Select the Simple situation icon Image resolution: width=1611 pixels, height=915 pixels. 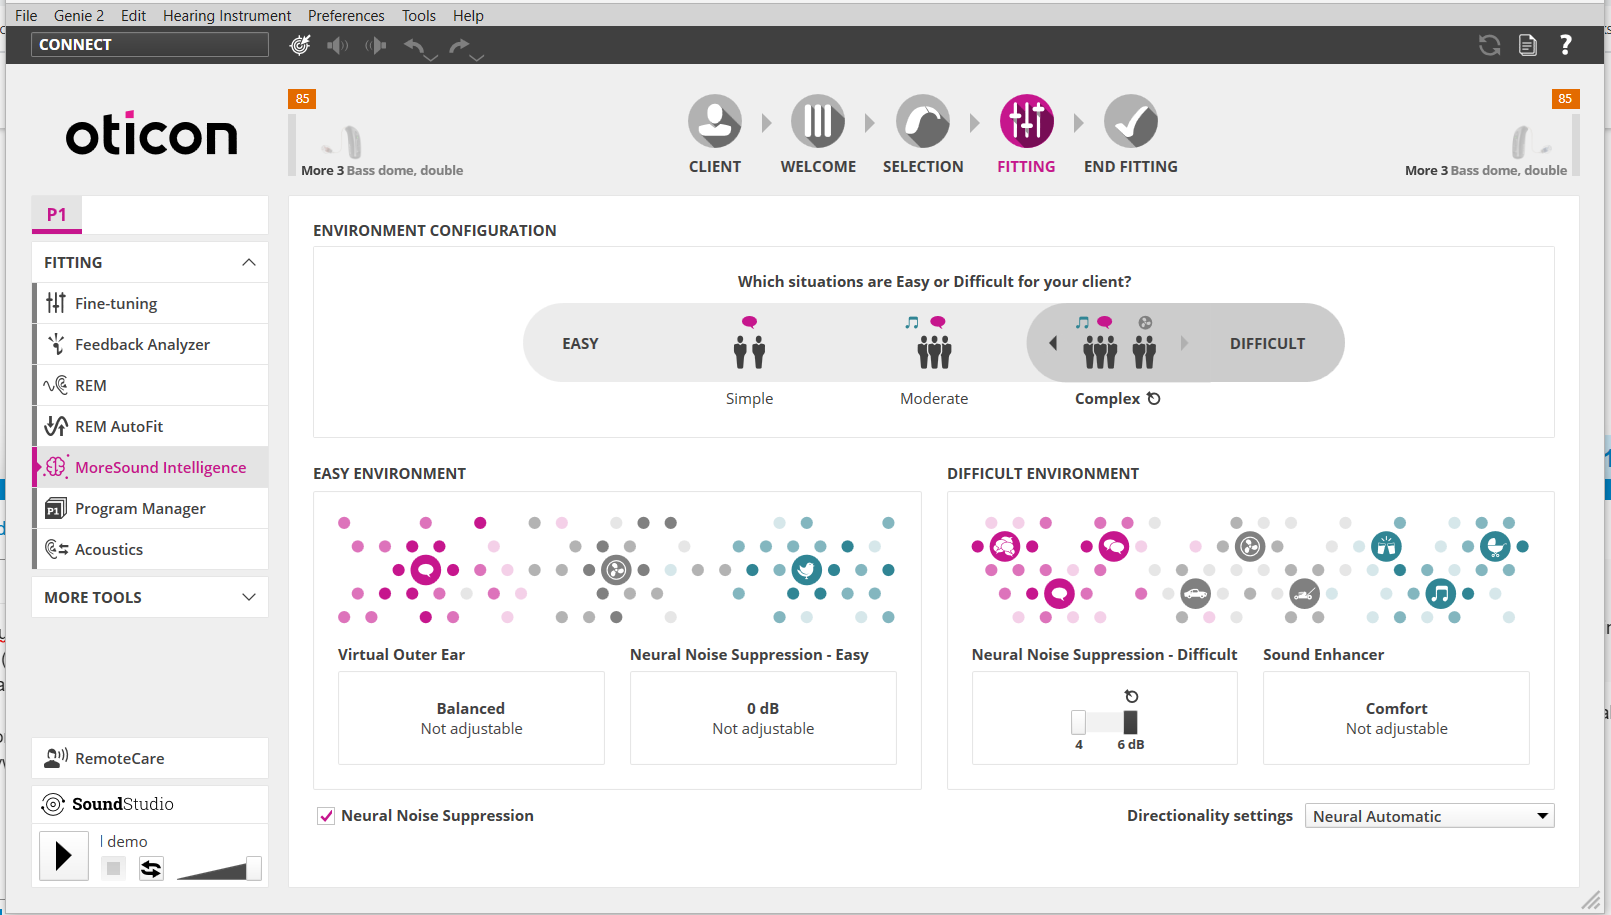click(749, 343)
